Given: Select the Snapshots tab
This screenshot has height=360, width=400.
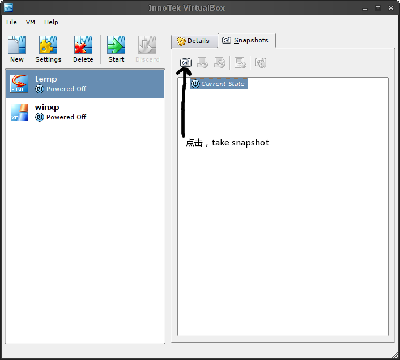Looking at the screenshot, I should point(246,40).
